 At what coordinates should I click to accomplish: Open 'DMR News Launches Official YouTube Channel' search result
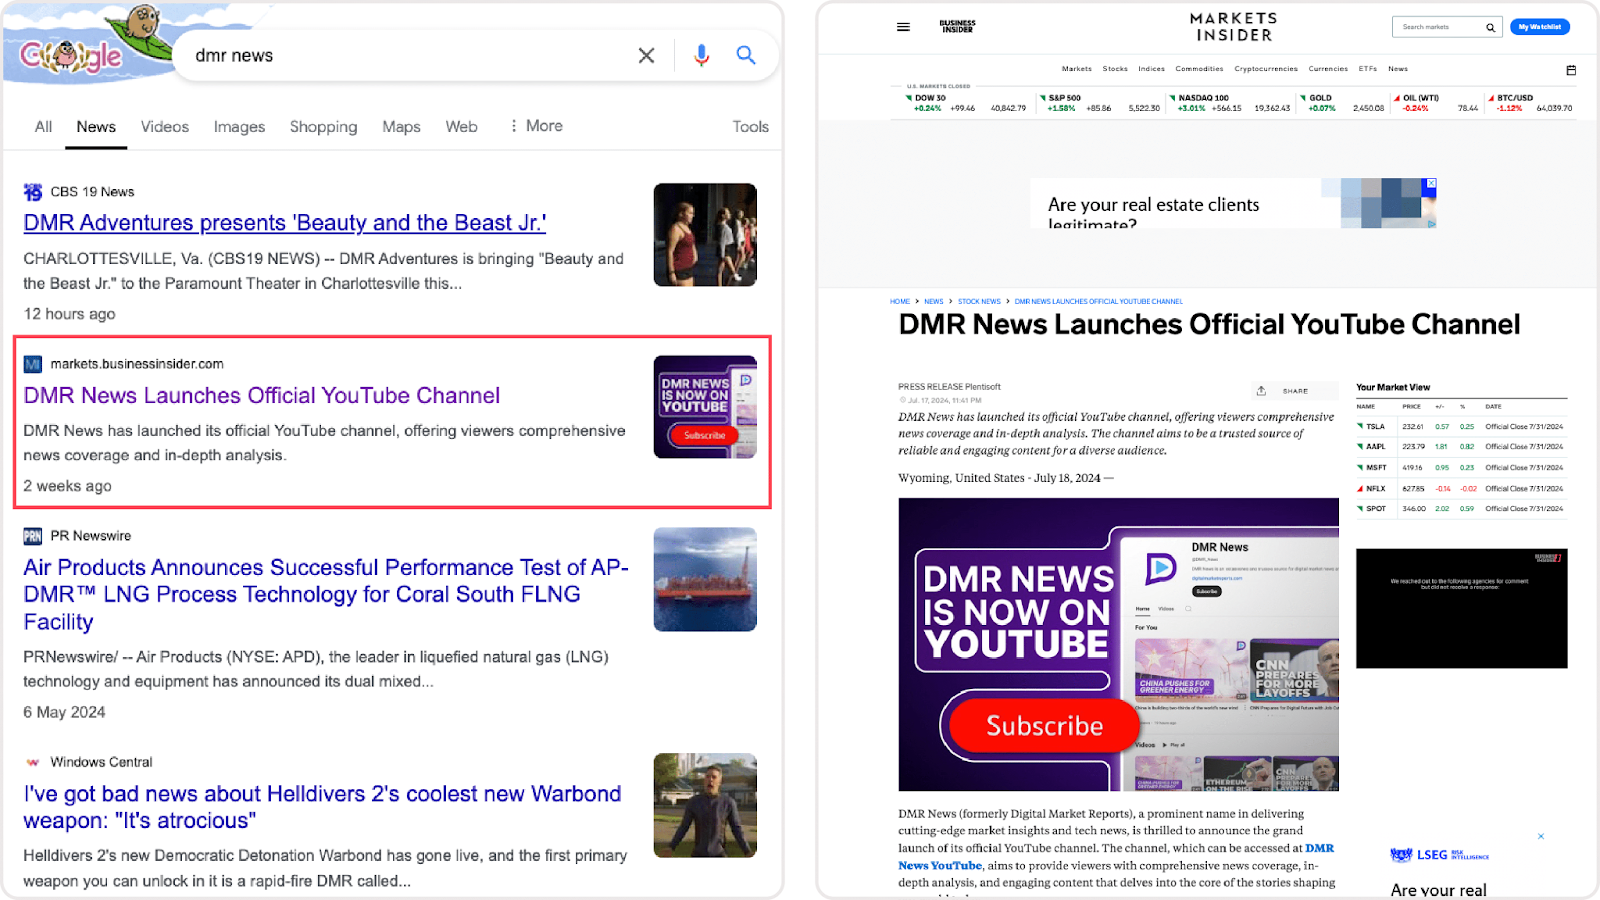point(262,396)
